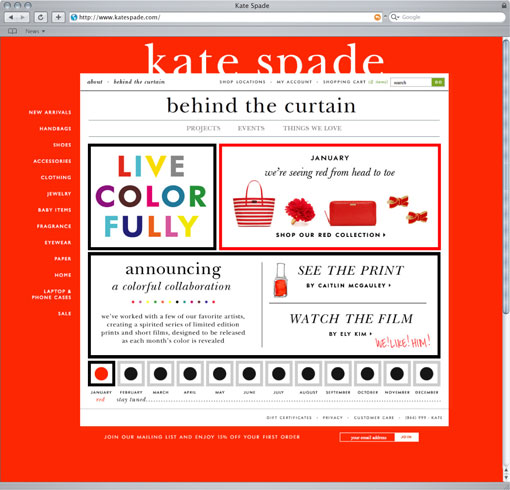Image resolution: width=510 pixels, height=490 pixels.
Task: Select Laptop & Phone Cases in the sidebar
Action: click(x=52, y=294)
